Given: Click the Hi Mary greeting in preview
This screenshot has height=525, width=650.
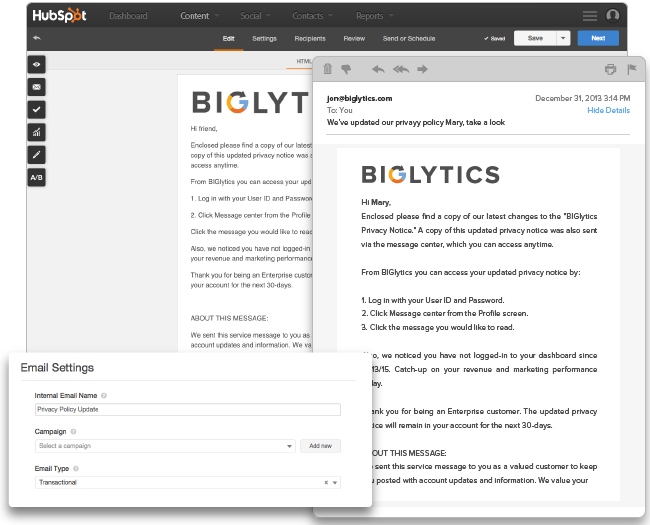Looking at the screenshot, I should (376, 202).
